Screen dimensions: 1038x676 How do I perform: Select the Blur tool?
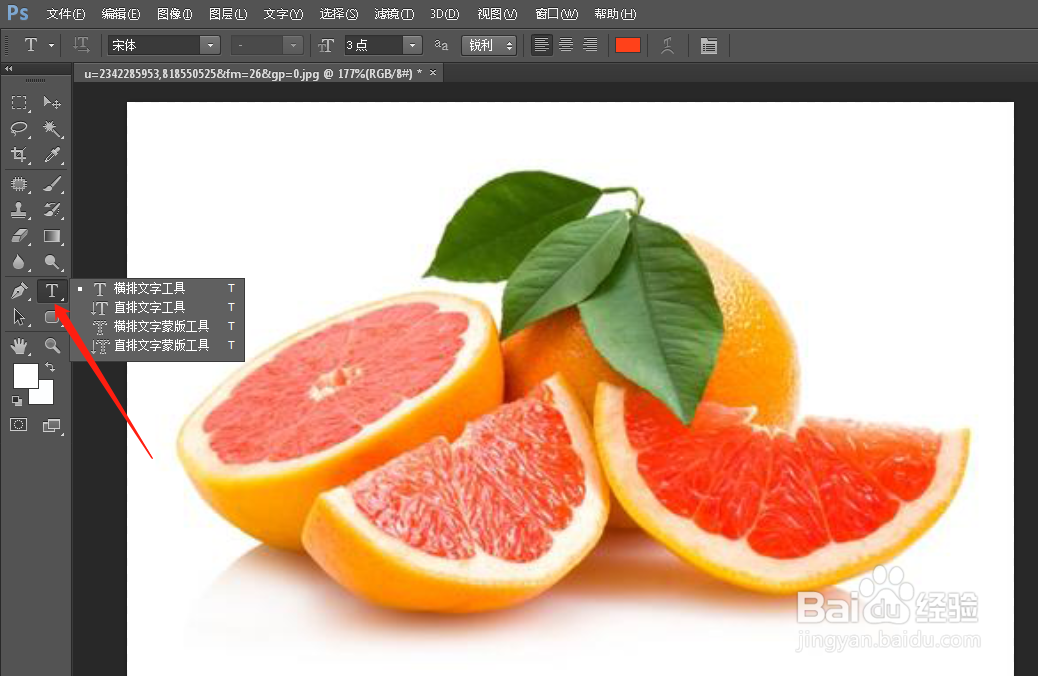[19, 263]
